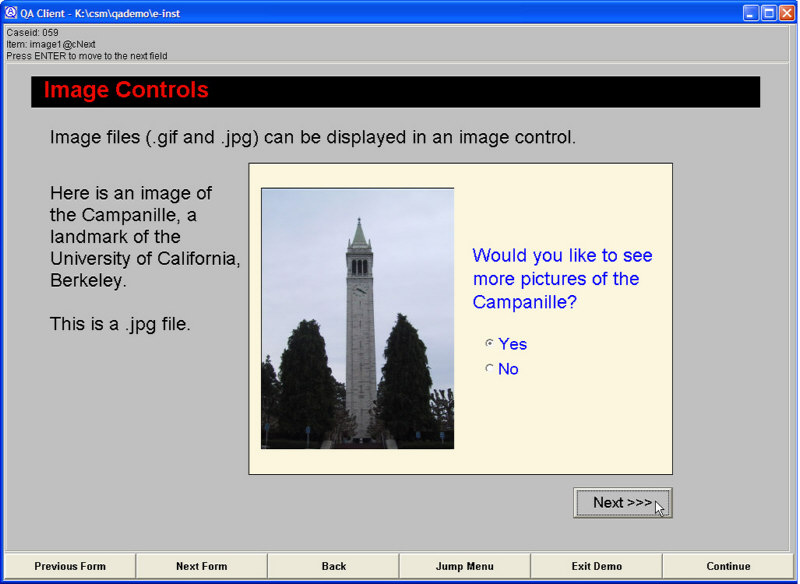
Task: Click 'Press ENTER to move to the next field'
Action: click(x=87, y=56)
